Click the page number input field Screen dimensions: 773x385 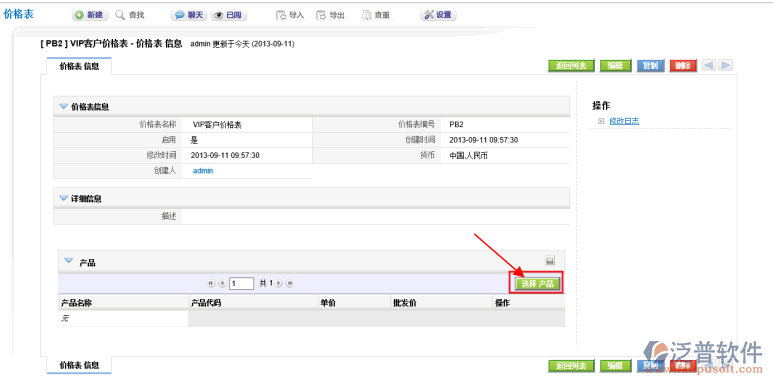(242, 283)
